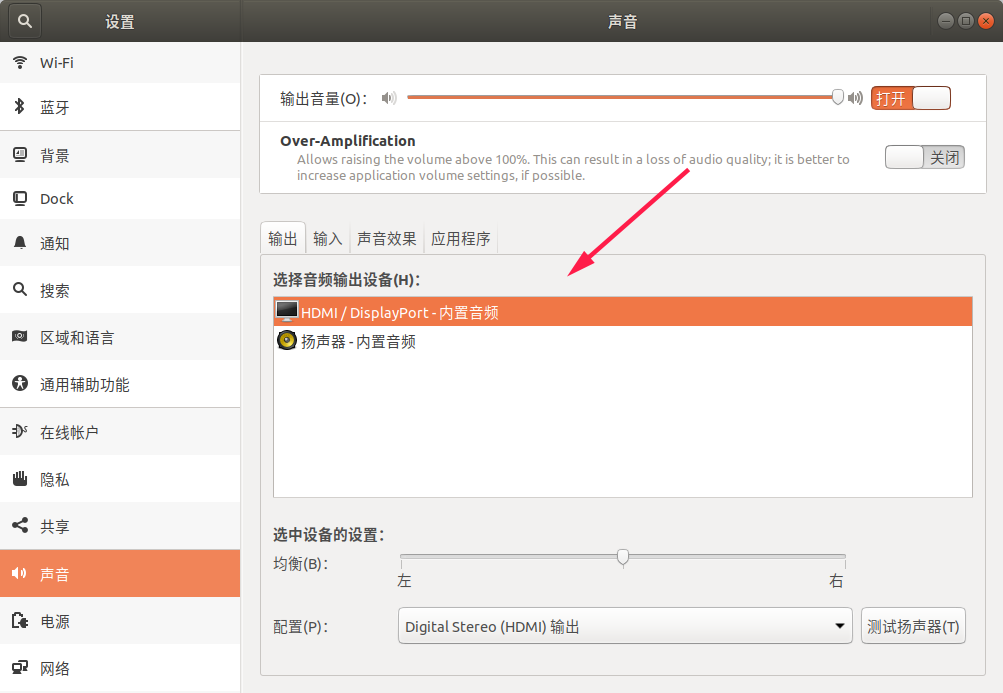
Task: Open the 共享 settings label
Action: coord(54,527)
